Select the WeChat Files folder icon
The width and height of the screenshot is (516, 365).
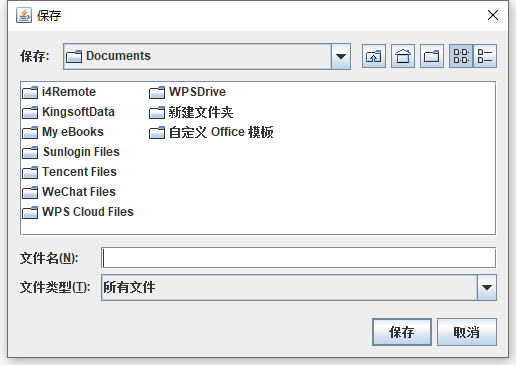(30, 192)
